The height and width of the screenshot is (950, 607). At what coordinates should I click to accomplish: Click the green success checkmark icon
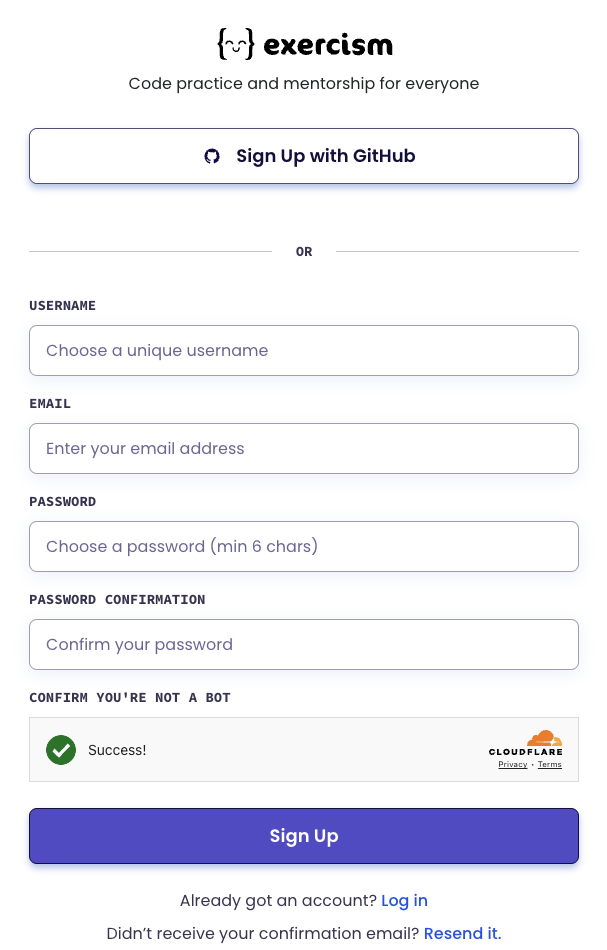pyautogui.click(x=61, y=749)
